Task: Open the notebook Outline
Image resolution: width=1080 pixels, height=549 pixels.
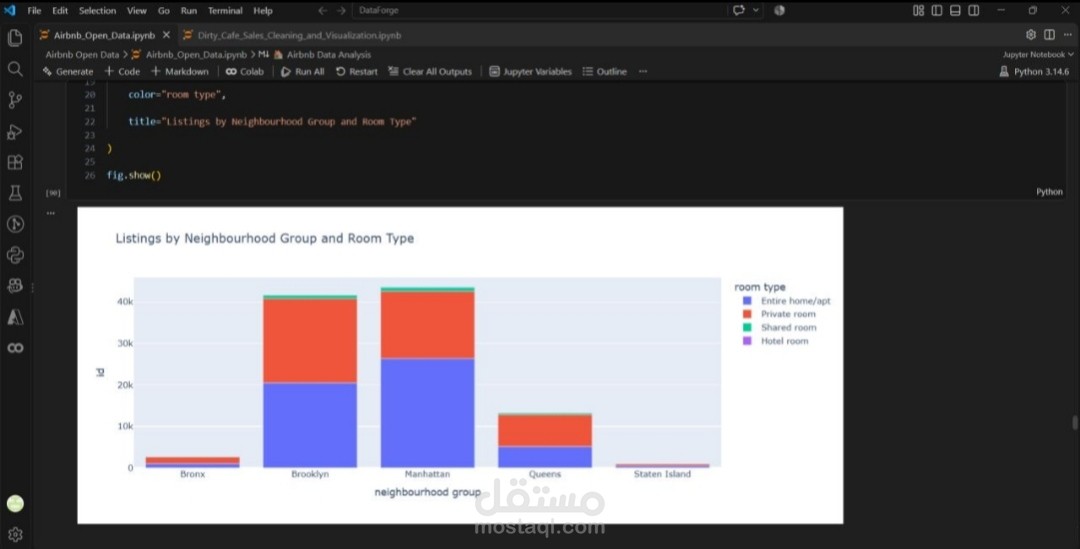Action: click(604, 71)
